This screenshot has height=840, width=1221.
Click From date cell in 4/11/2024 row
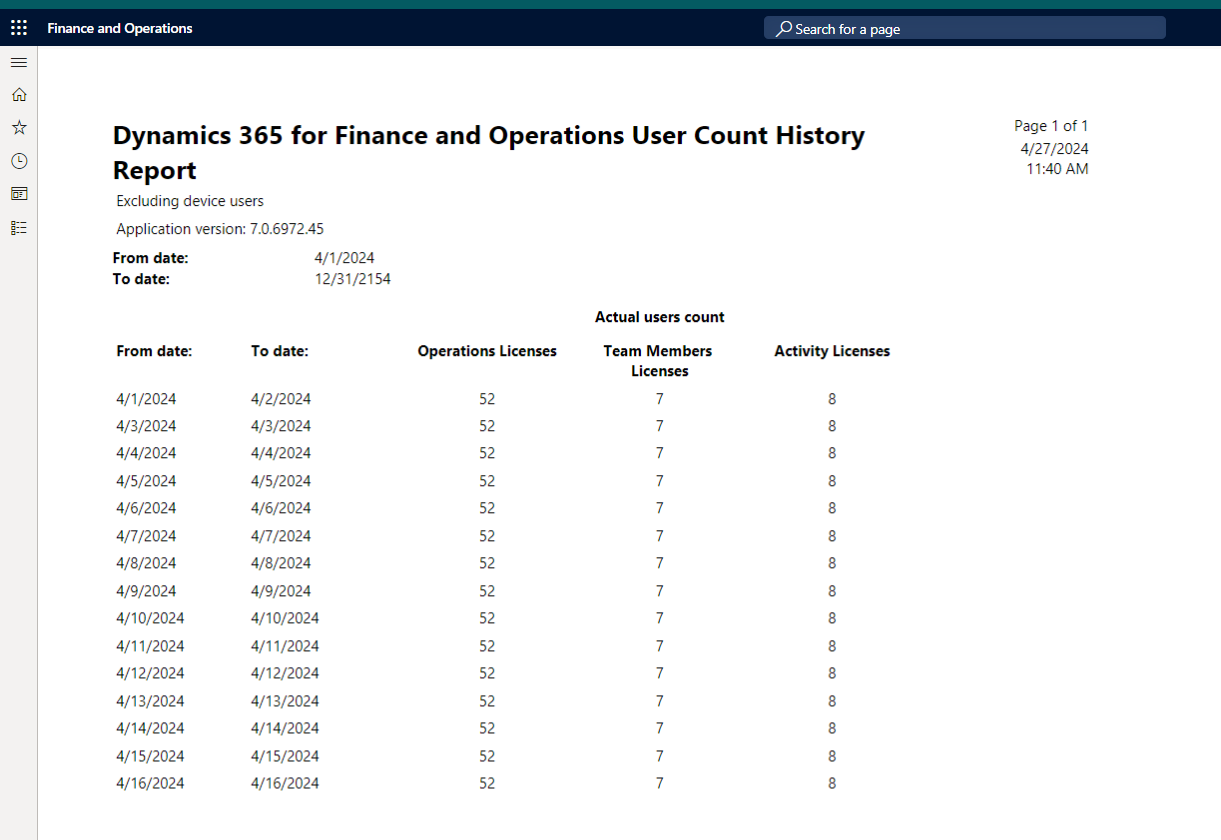coord(150,646)
